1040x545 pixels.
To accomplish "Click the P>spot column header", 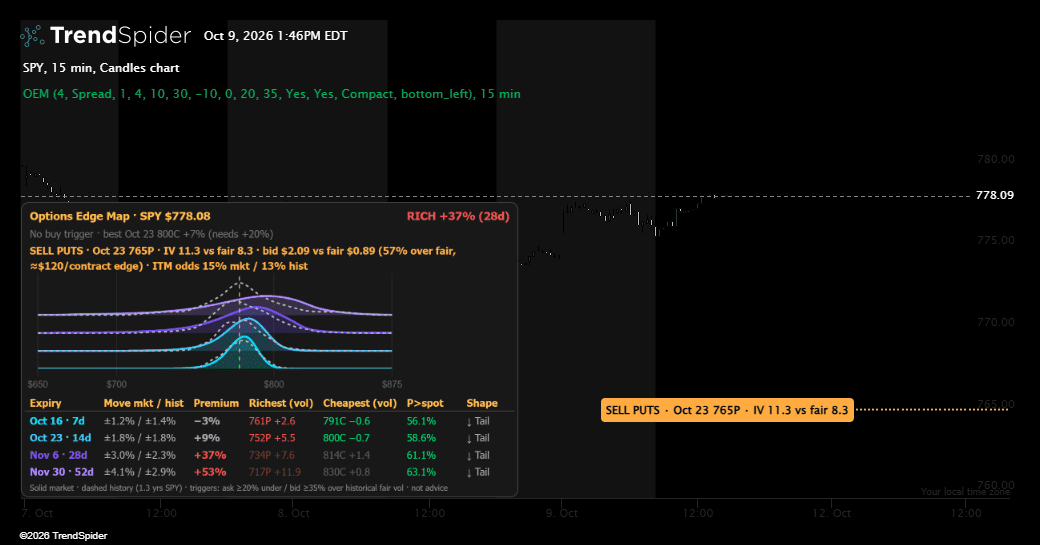I will [x=425, y=403].
